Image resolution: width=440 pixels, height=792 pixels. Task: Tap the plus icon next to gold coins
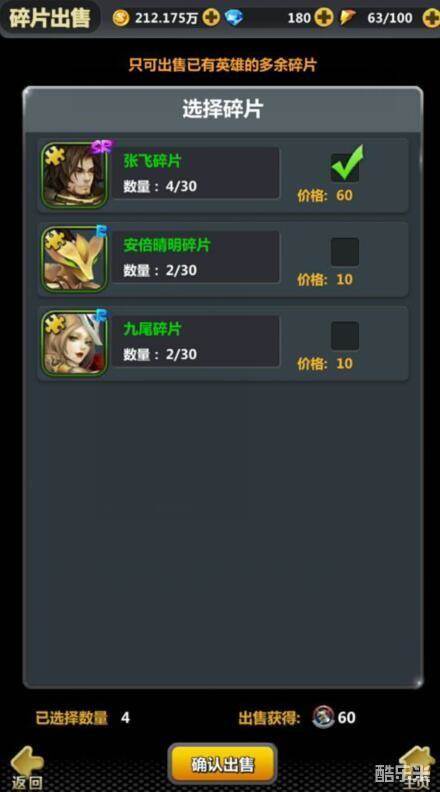(211, 18)
